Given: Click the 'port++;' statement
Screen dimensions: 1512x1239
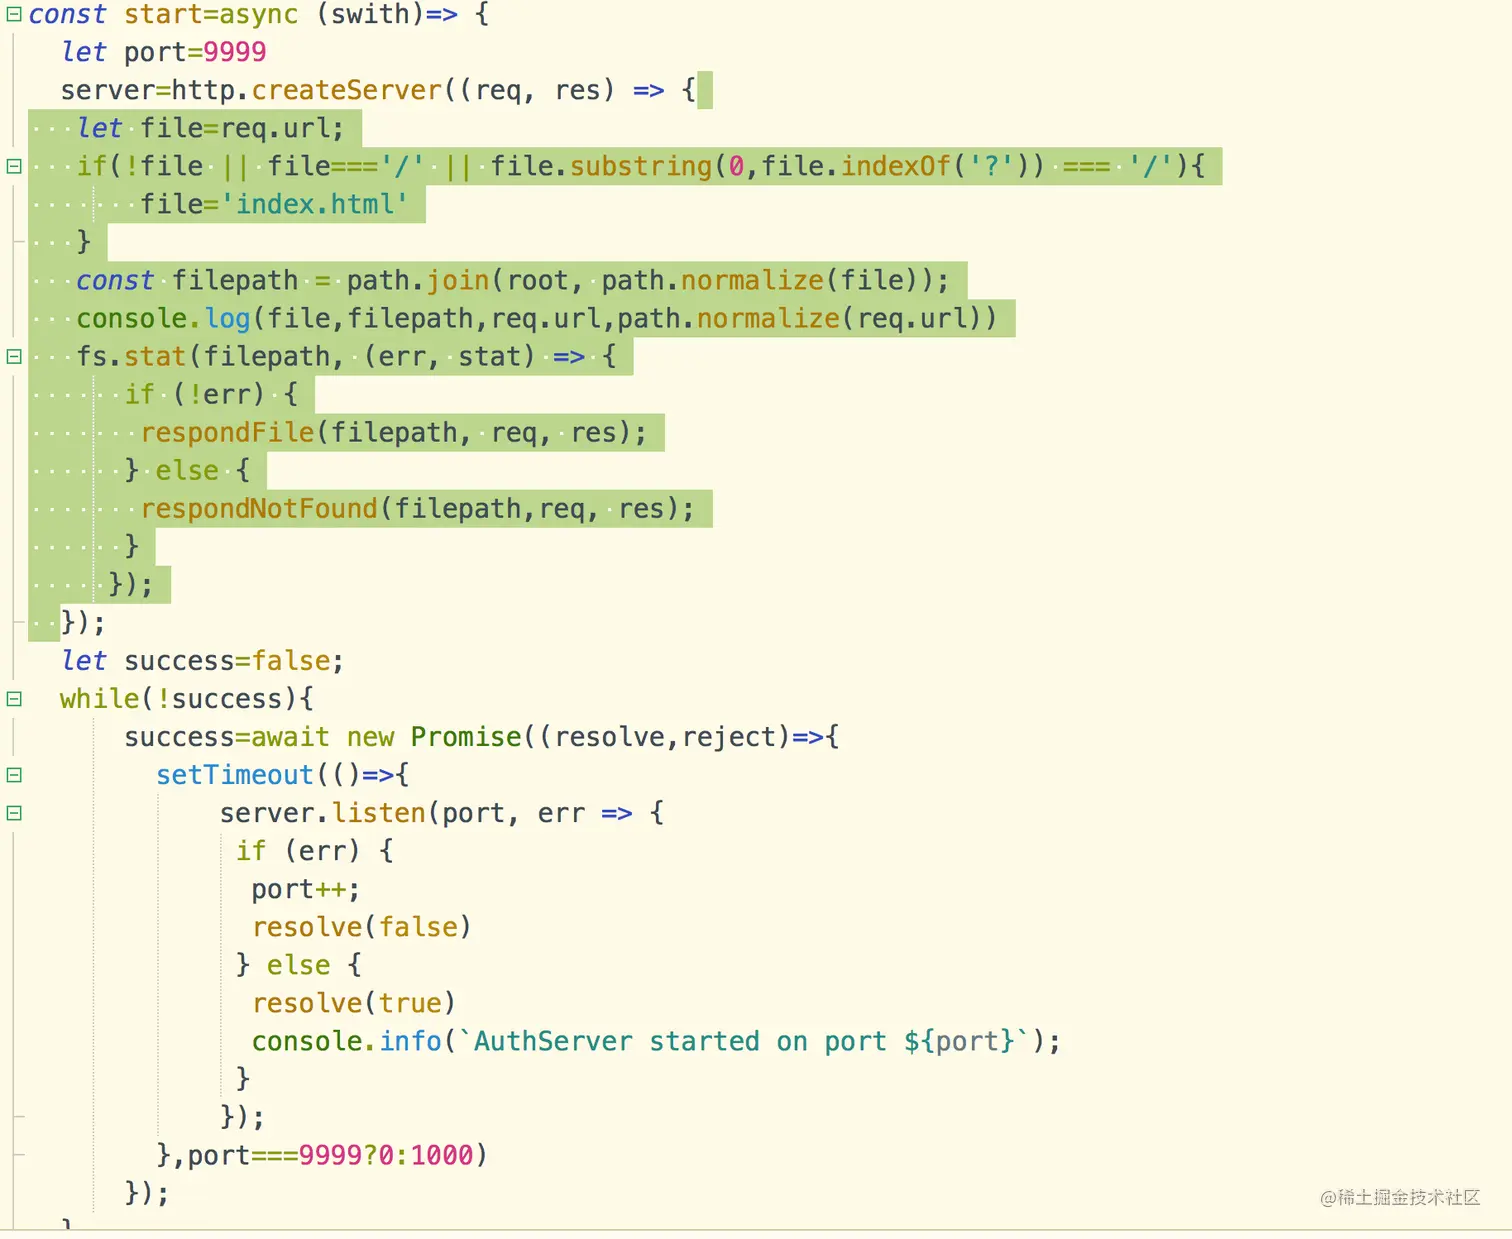Looking at the screenshot, I should click(x=305, y=889).
